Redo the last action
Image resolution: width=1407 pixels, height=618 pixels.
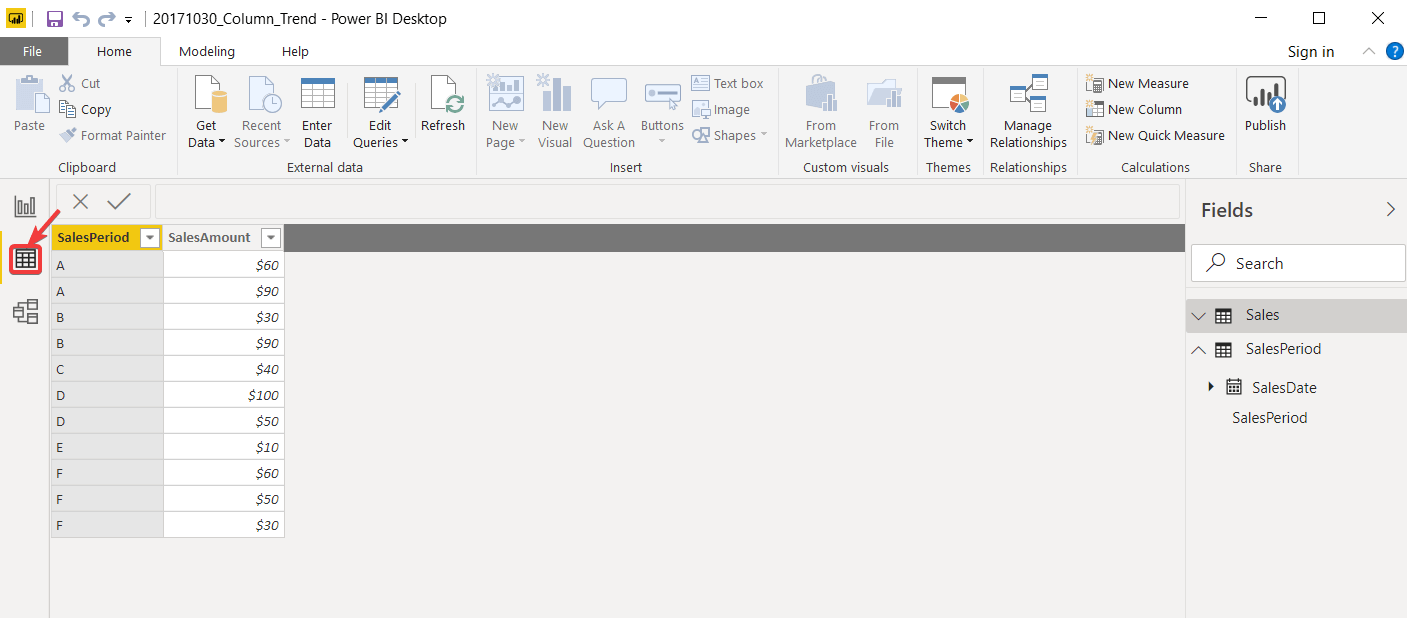coord(106,19)
